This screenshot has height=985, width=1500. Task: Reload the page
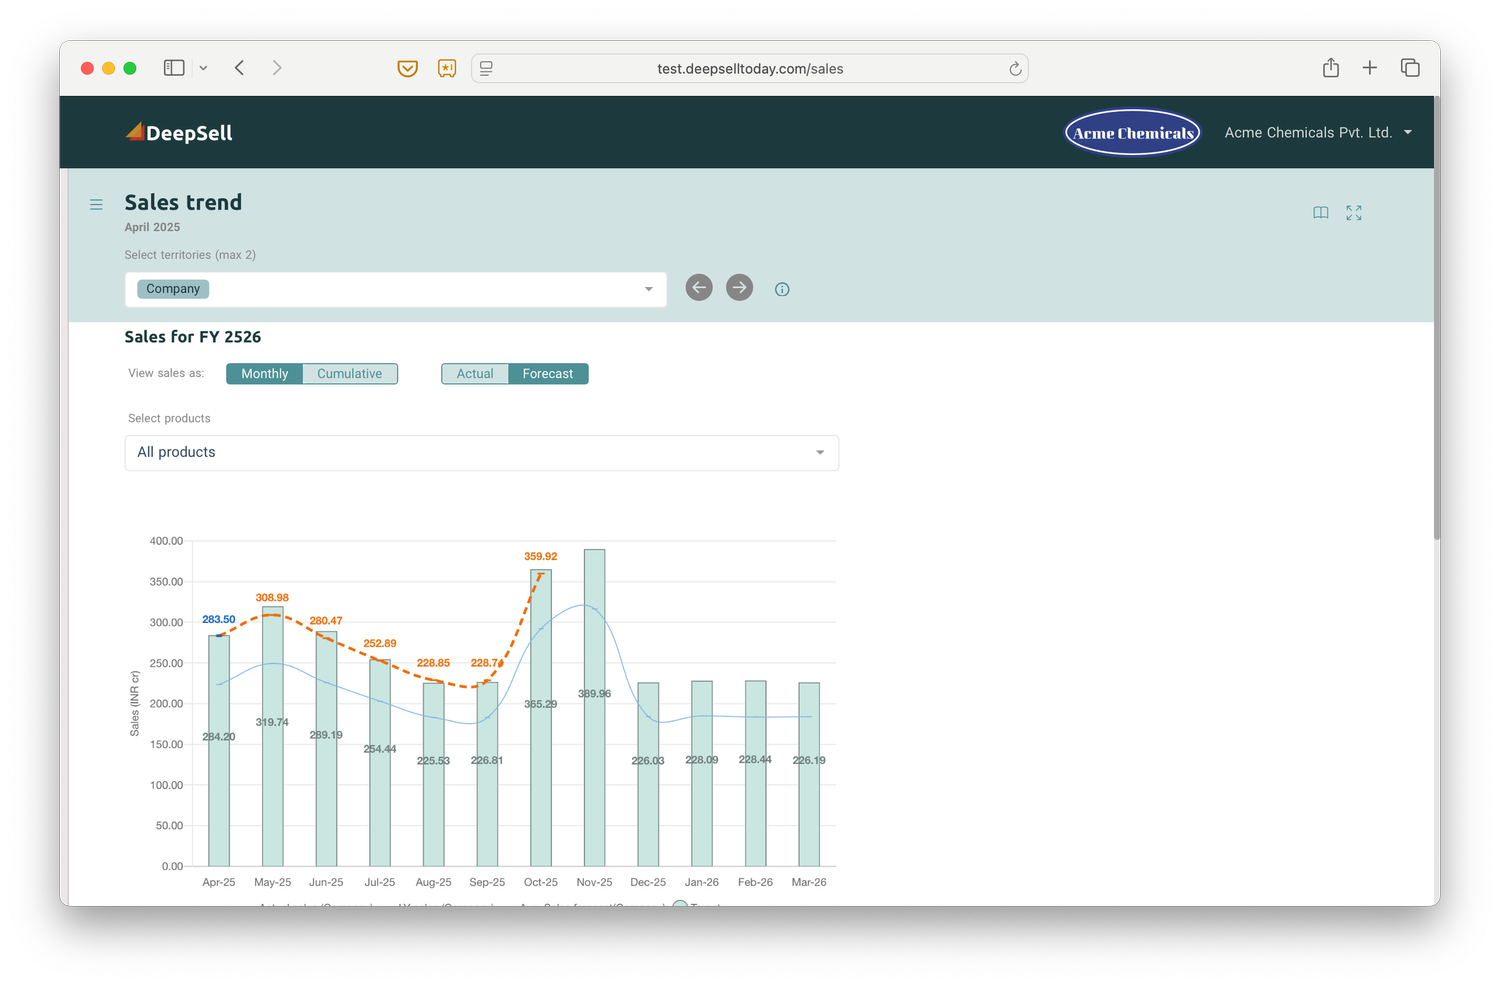(1015, 68)
